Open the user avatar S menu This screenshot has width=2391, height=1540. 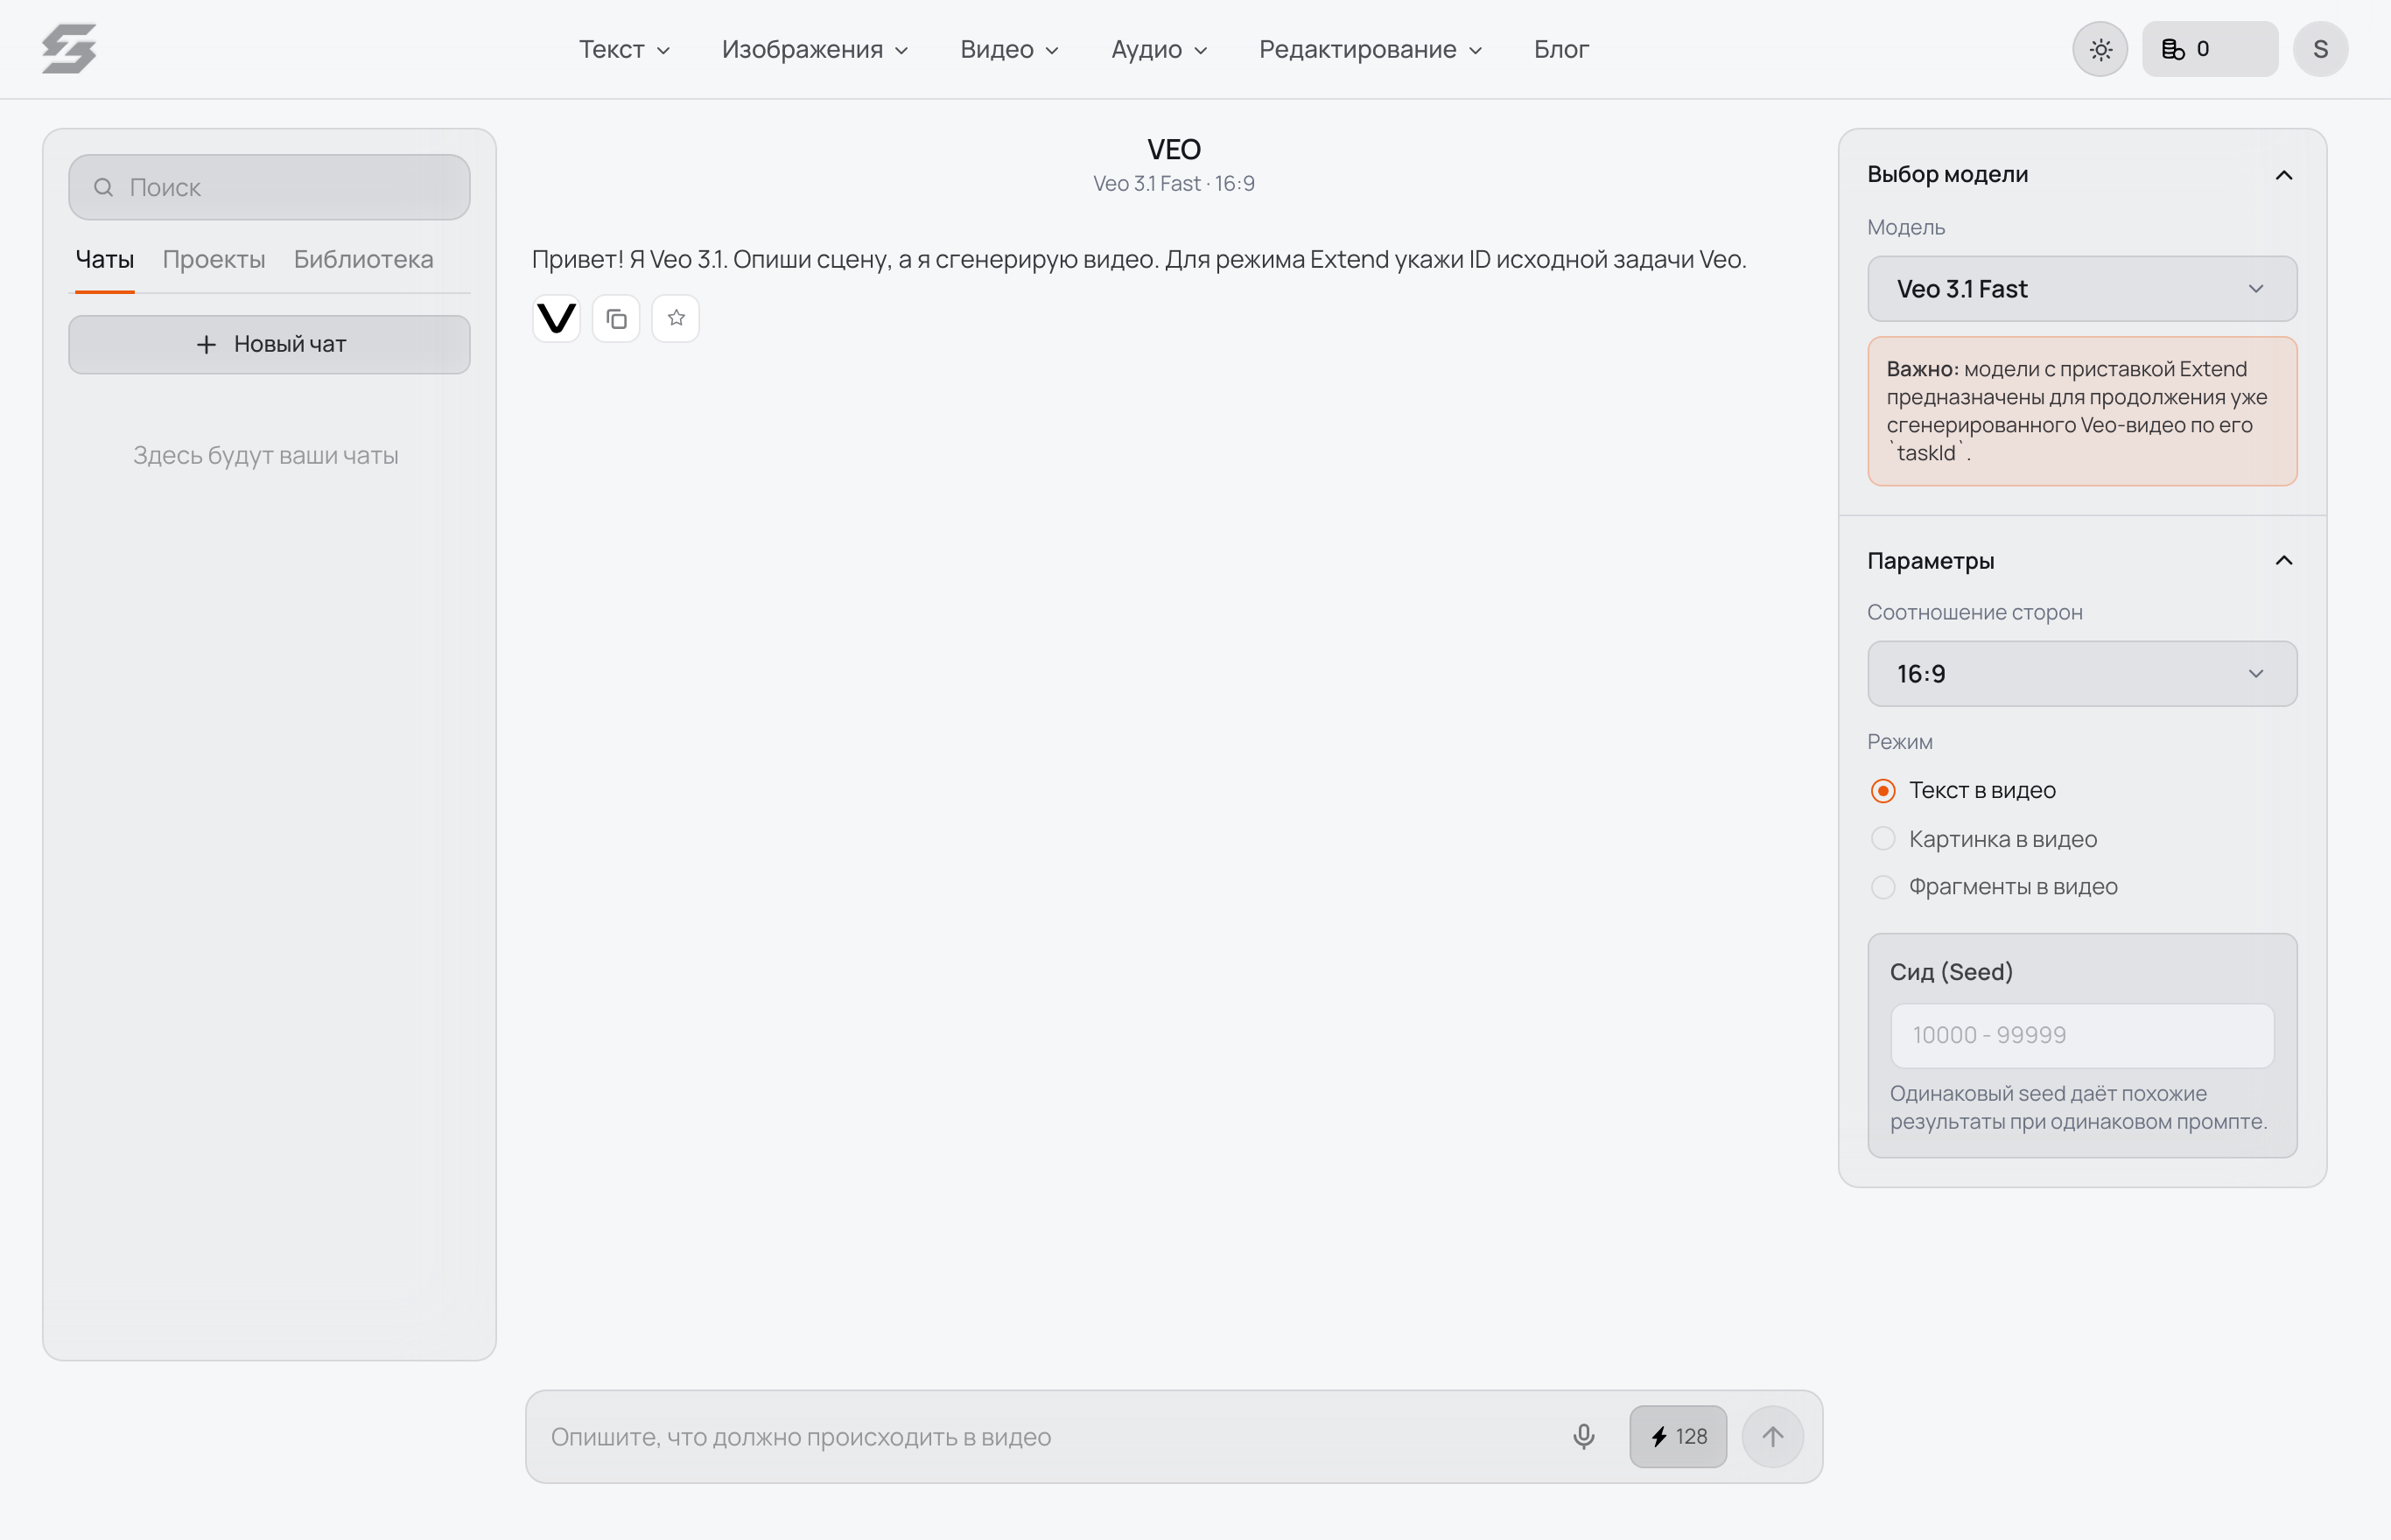[2320, 49]
